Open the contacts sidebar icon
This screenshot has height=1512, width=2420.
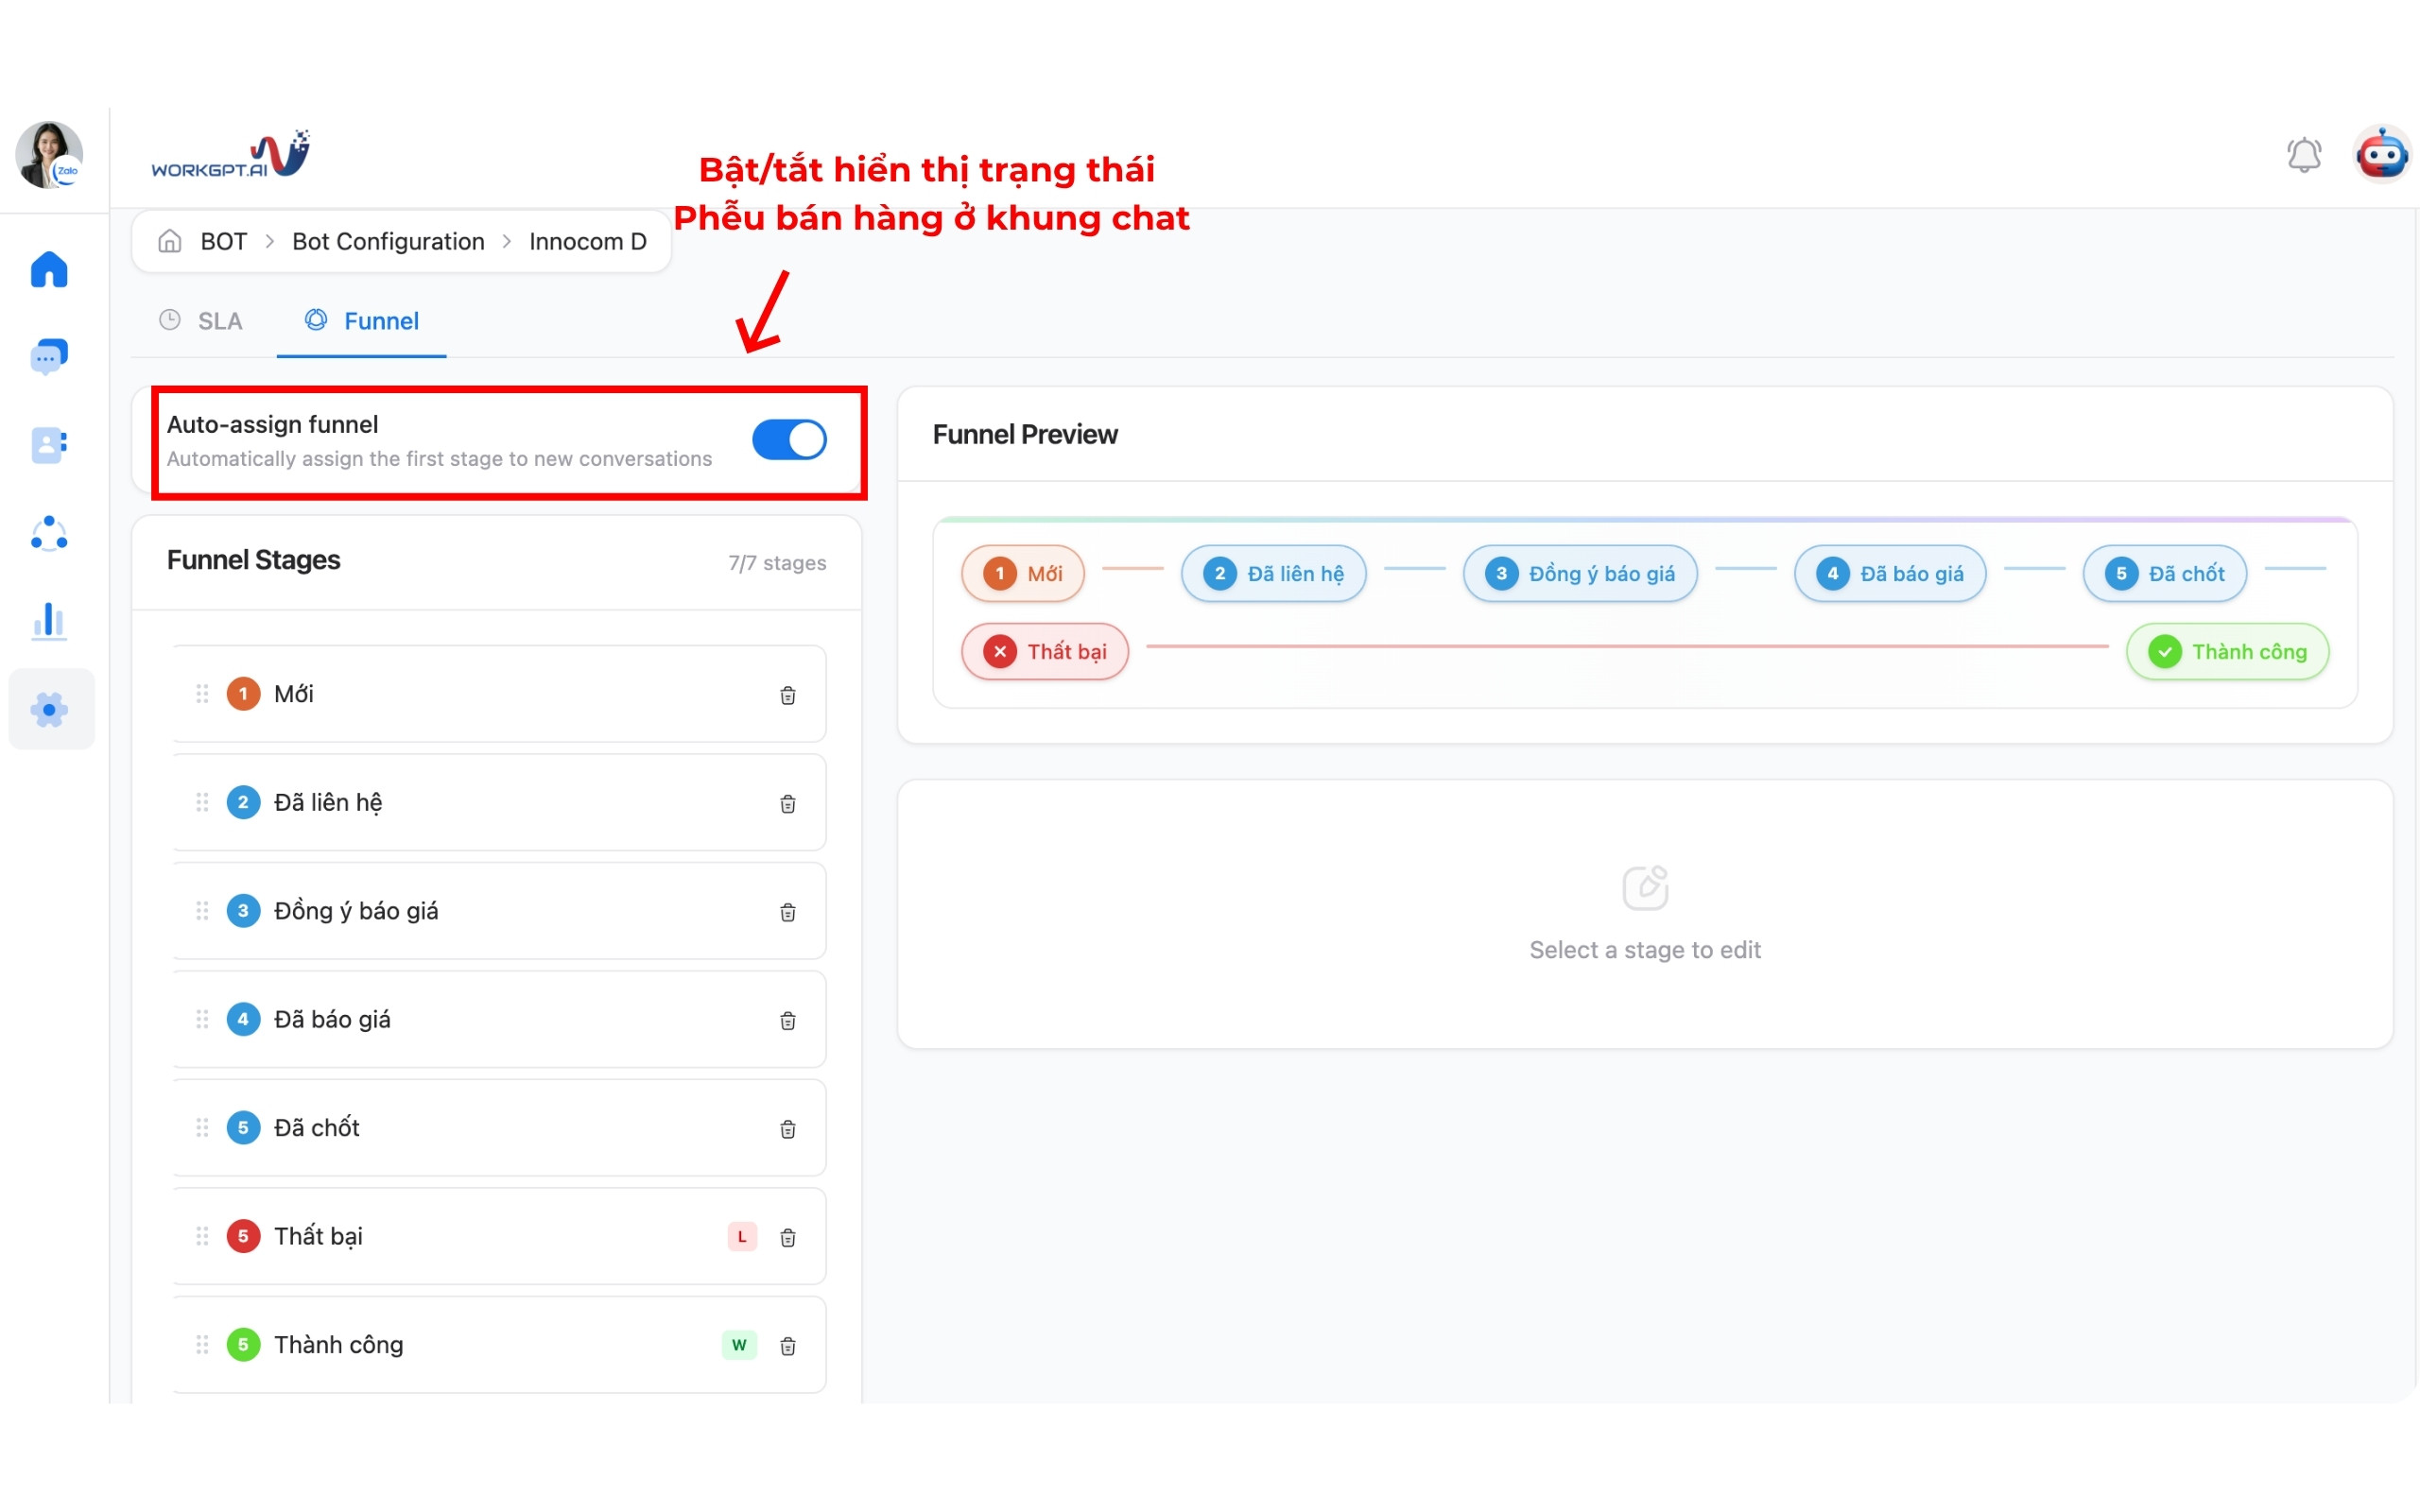click(49, 444)
